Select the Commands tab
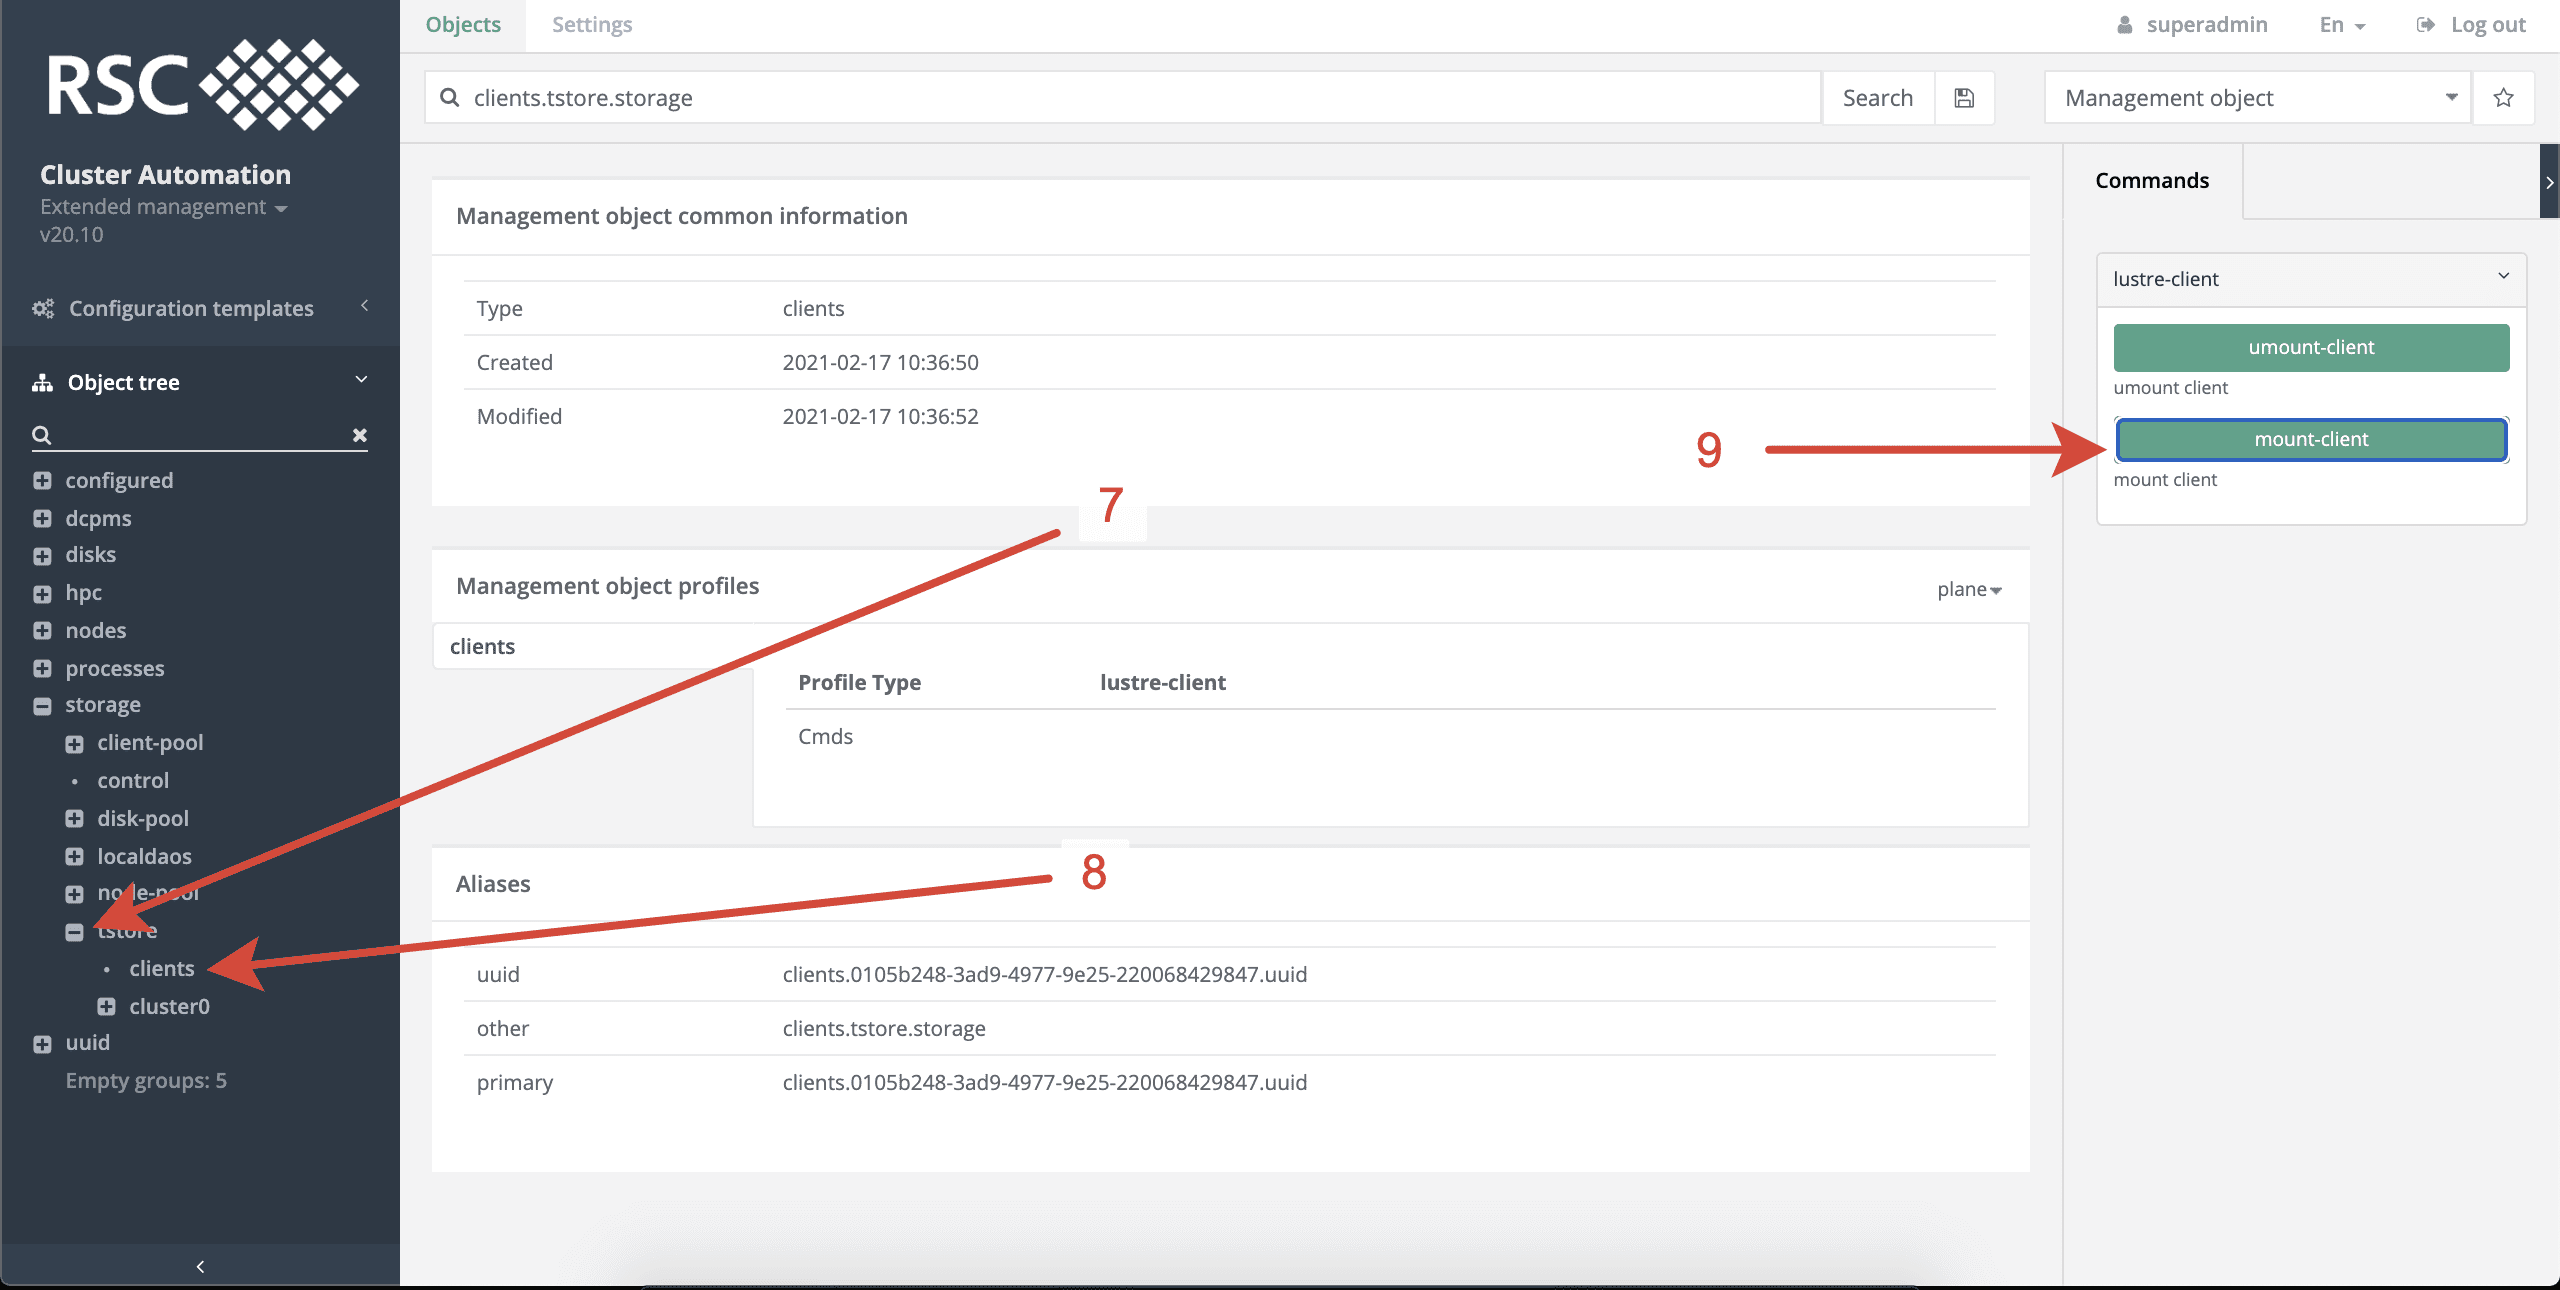This screenshot has width=2560, height=1290. pos(2153,180)
